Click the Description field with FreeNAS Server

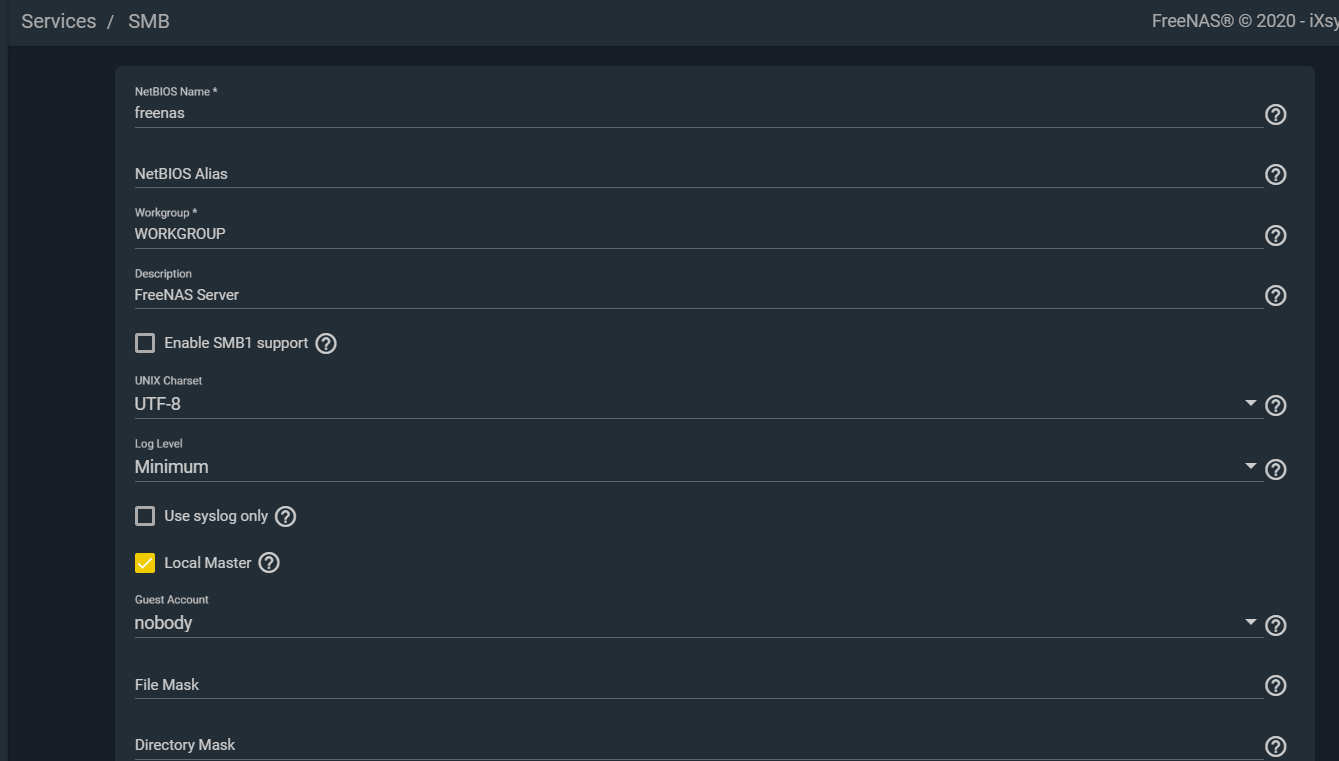pos(697,295)
